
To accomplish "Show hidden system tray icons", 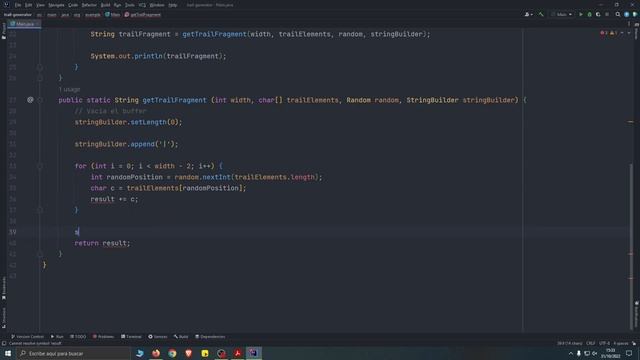I will pos(571,353).
